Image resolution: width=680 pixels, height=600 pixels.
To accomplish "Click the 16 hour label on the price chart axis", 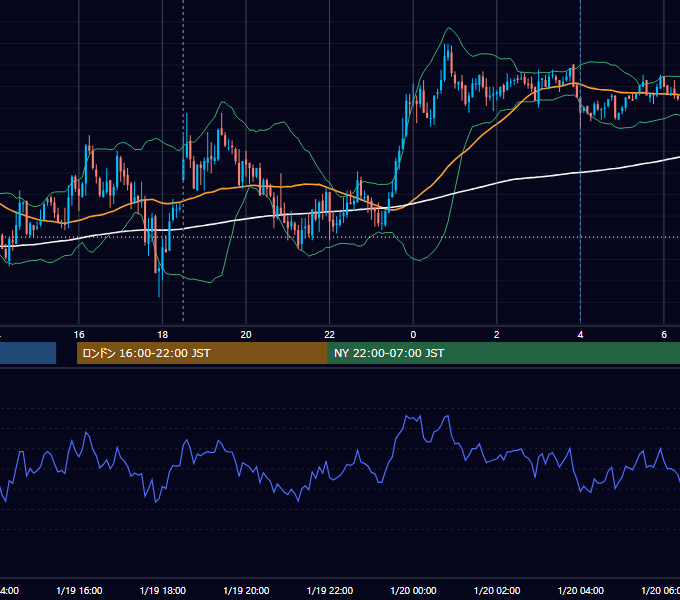I will pyautogui.click(x=79, y=335).
